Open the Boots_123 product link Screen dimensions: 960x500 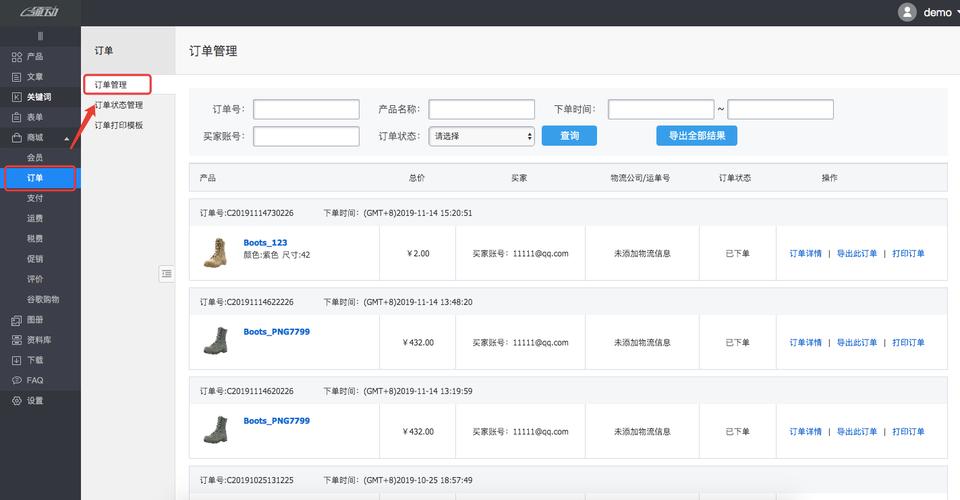[265, 243]
